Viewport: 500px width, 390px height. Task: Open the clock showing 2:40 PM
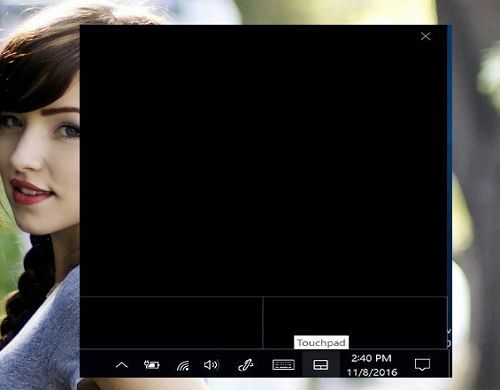372,365
